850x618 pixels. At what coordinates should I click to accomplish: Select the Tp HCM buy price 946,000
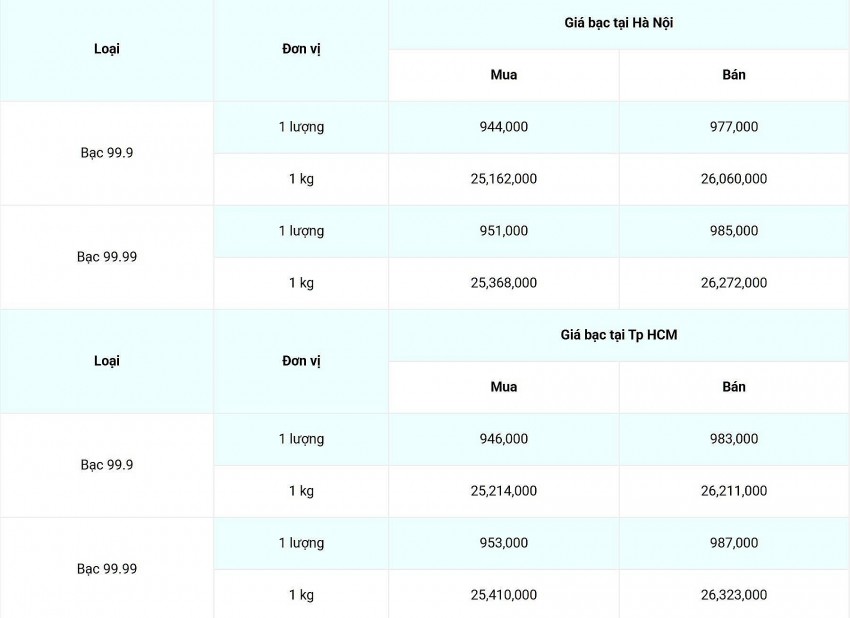pos(504,439)
